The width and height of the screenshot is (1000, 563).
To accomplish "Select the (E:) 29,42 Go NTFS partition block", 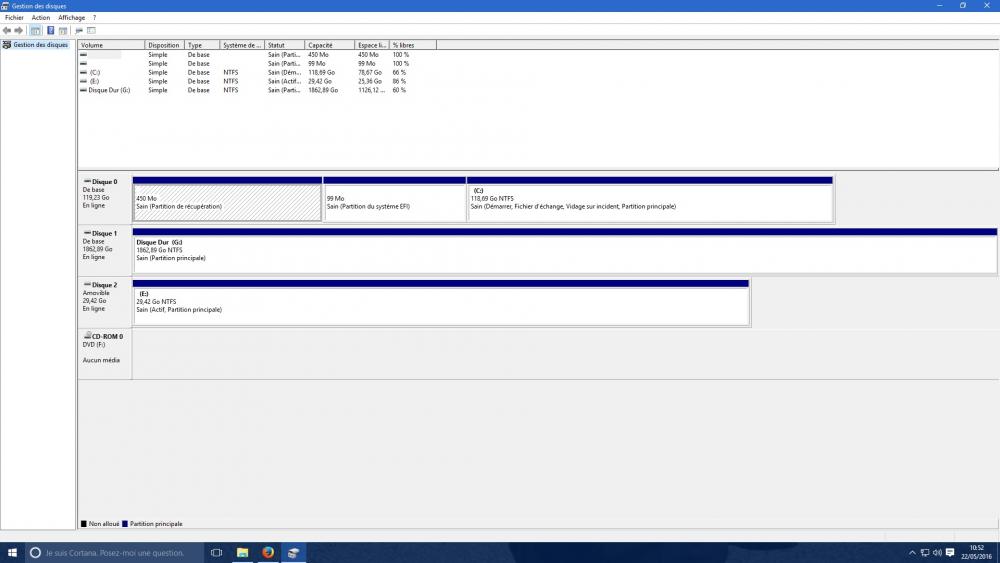I will [441, 303].
